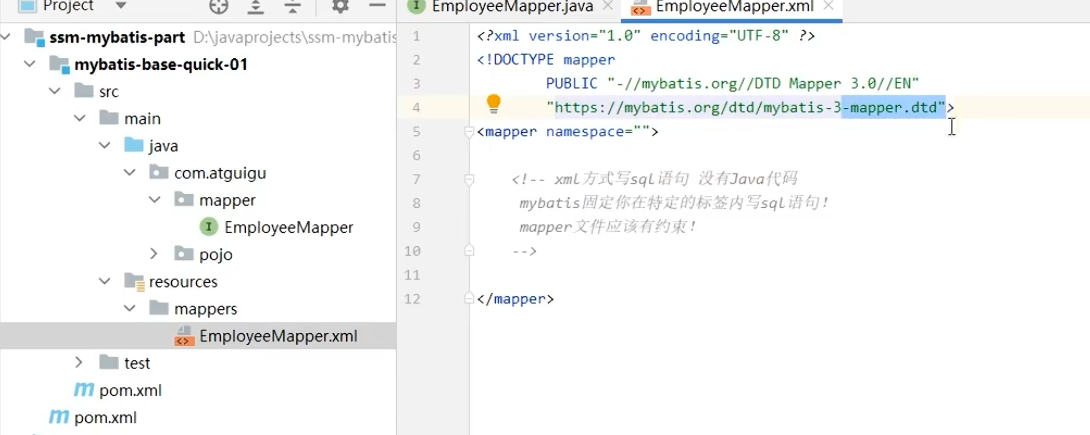The width and height of the screenshot is (1090, 435).
Task: Select the resources folder
Action: click(183, 281)
